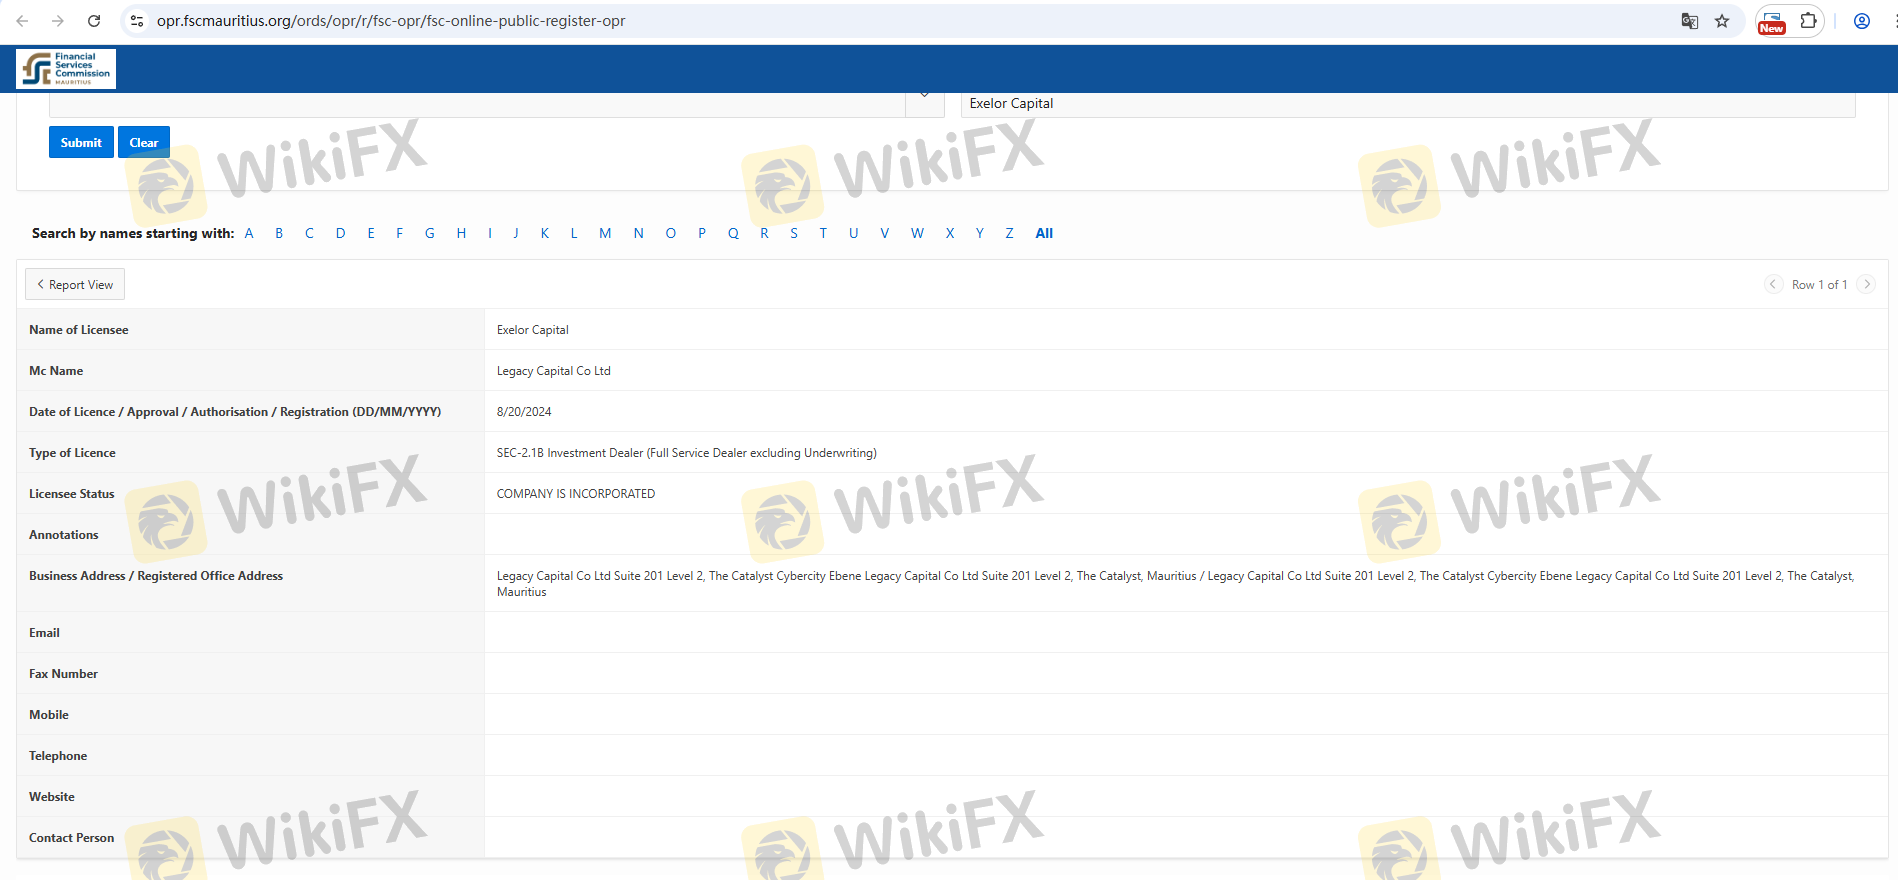
Task: Select the All names filter
Action: coord(1044,233)
